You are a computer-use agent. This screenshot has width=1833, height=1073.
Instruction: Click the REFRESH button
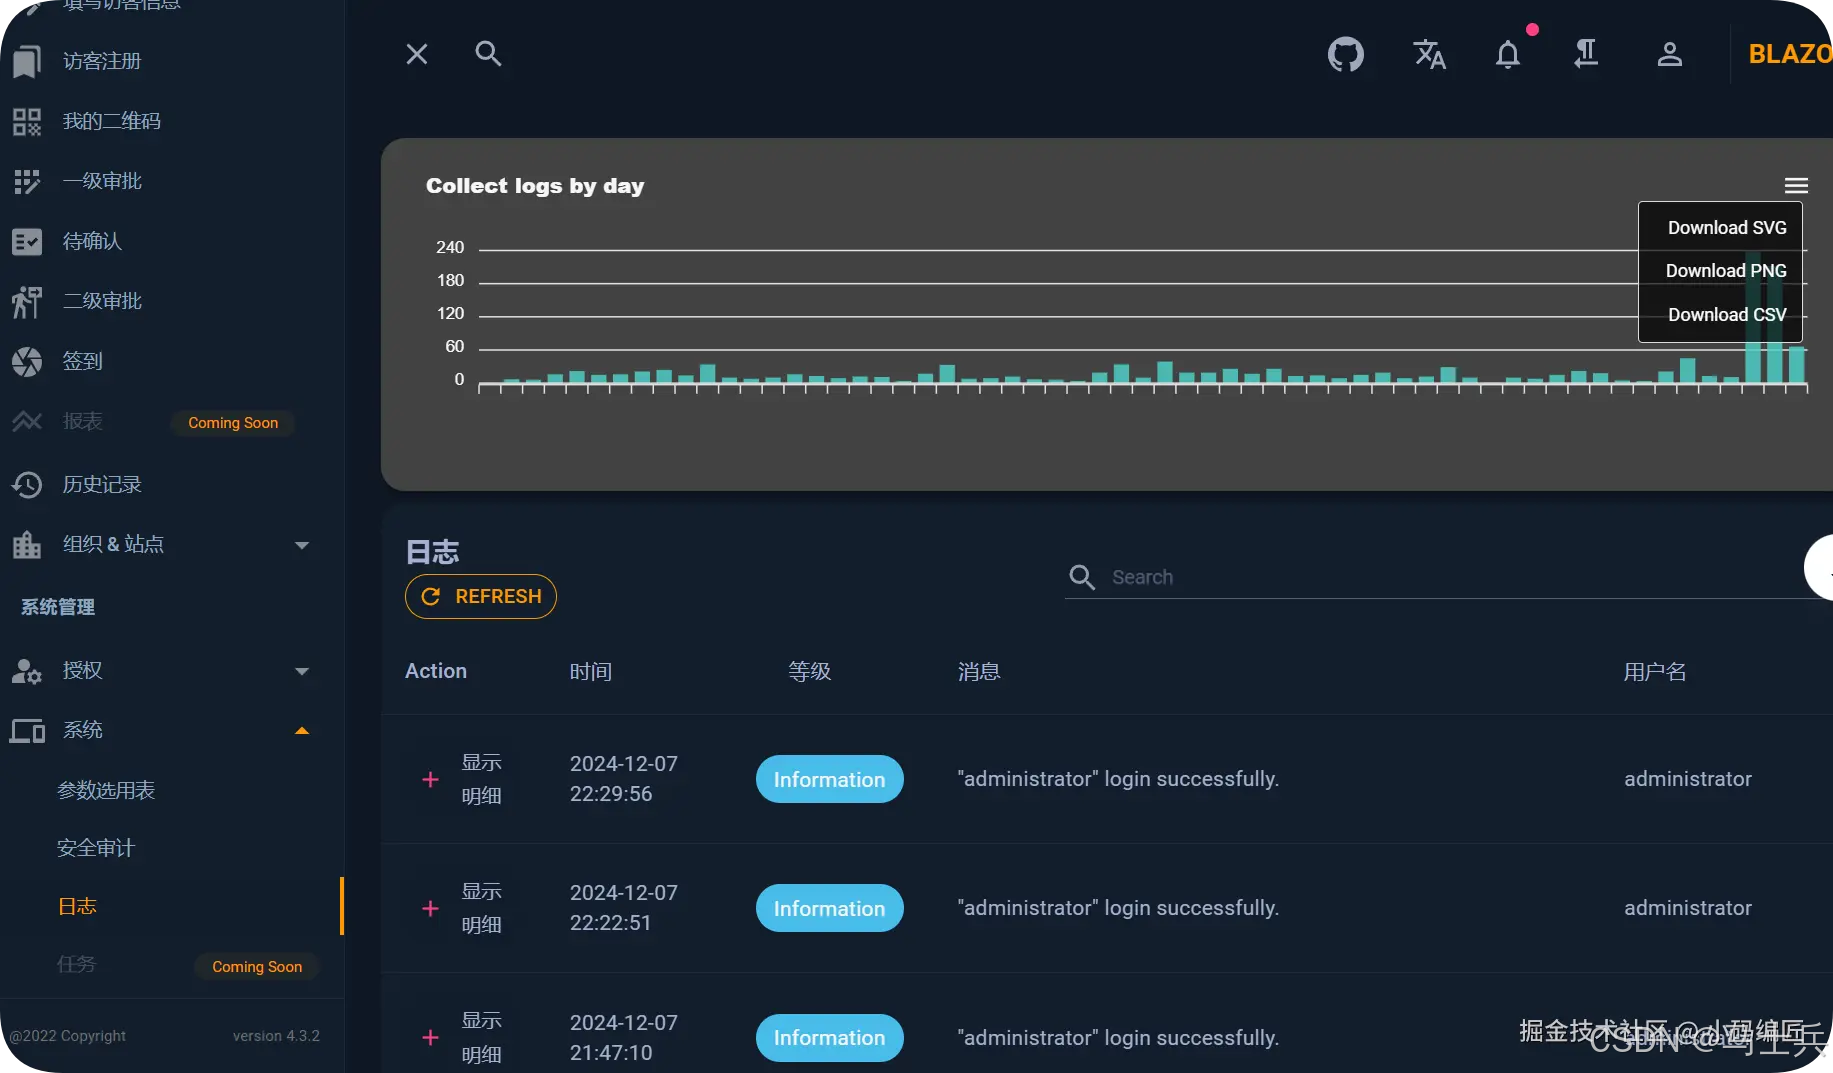click(481, 596)
